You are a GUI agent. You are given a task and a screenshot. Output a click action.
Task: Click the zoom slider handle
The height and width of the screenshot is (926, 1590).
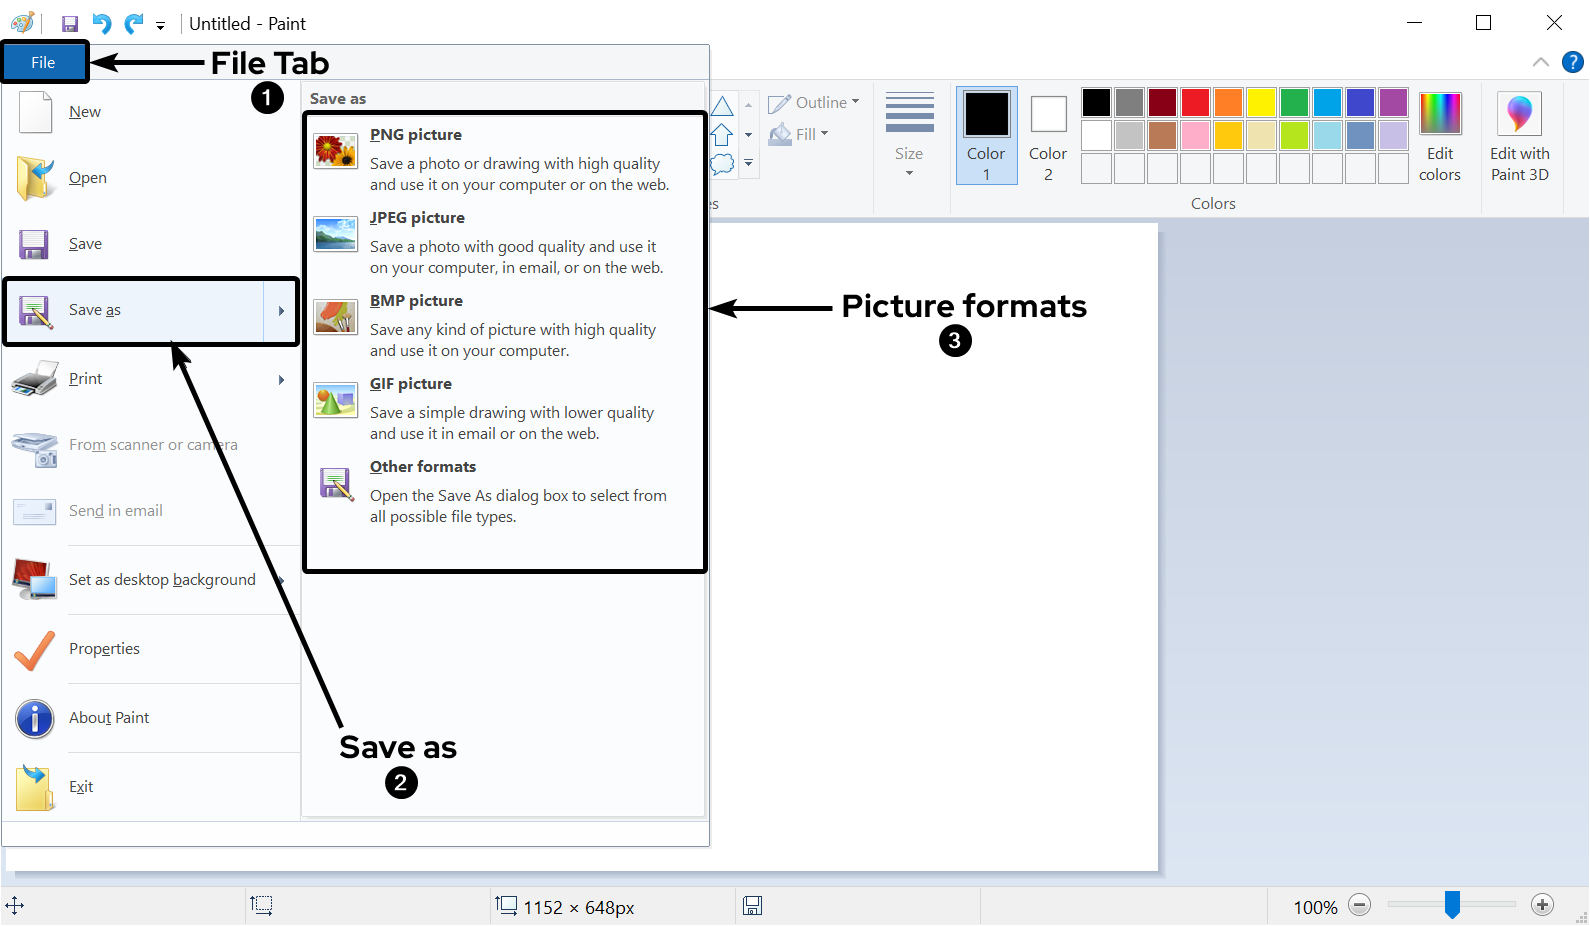[1452, 905]
